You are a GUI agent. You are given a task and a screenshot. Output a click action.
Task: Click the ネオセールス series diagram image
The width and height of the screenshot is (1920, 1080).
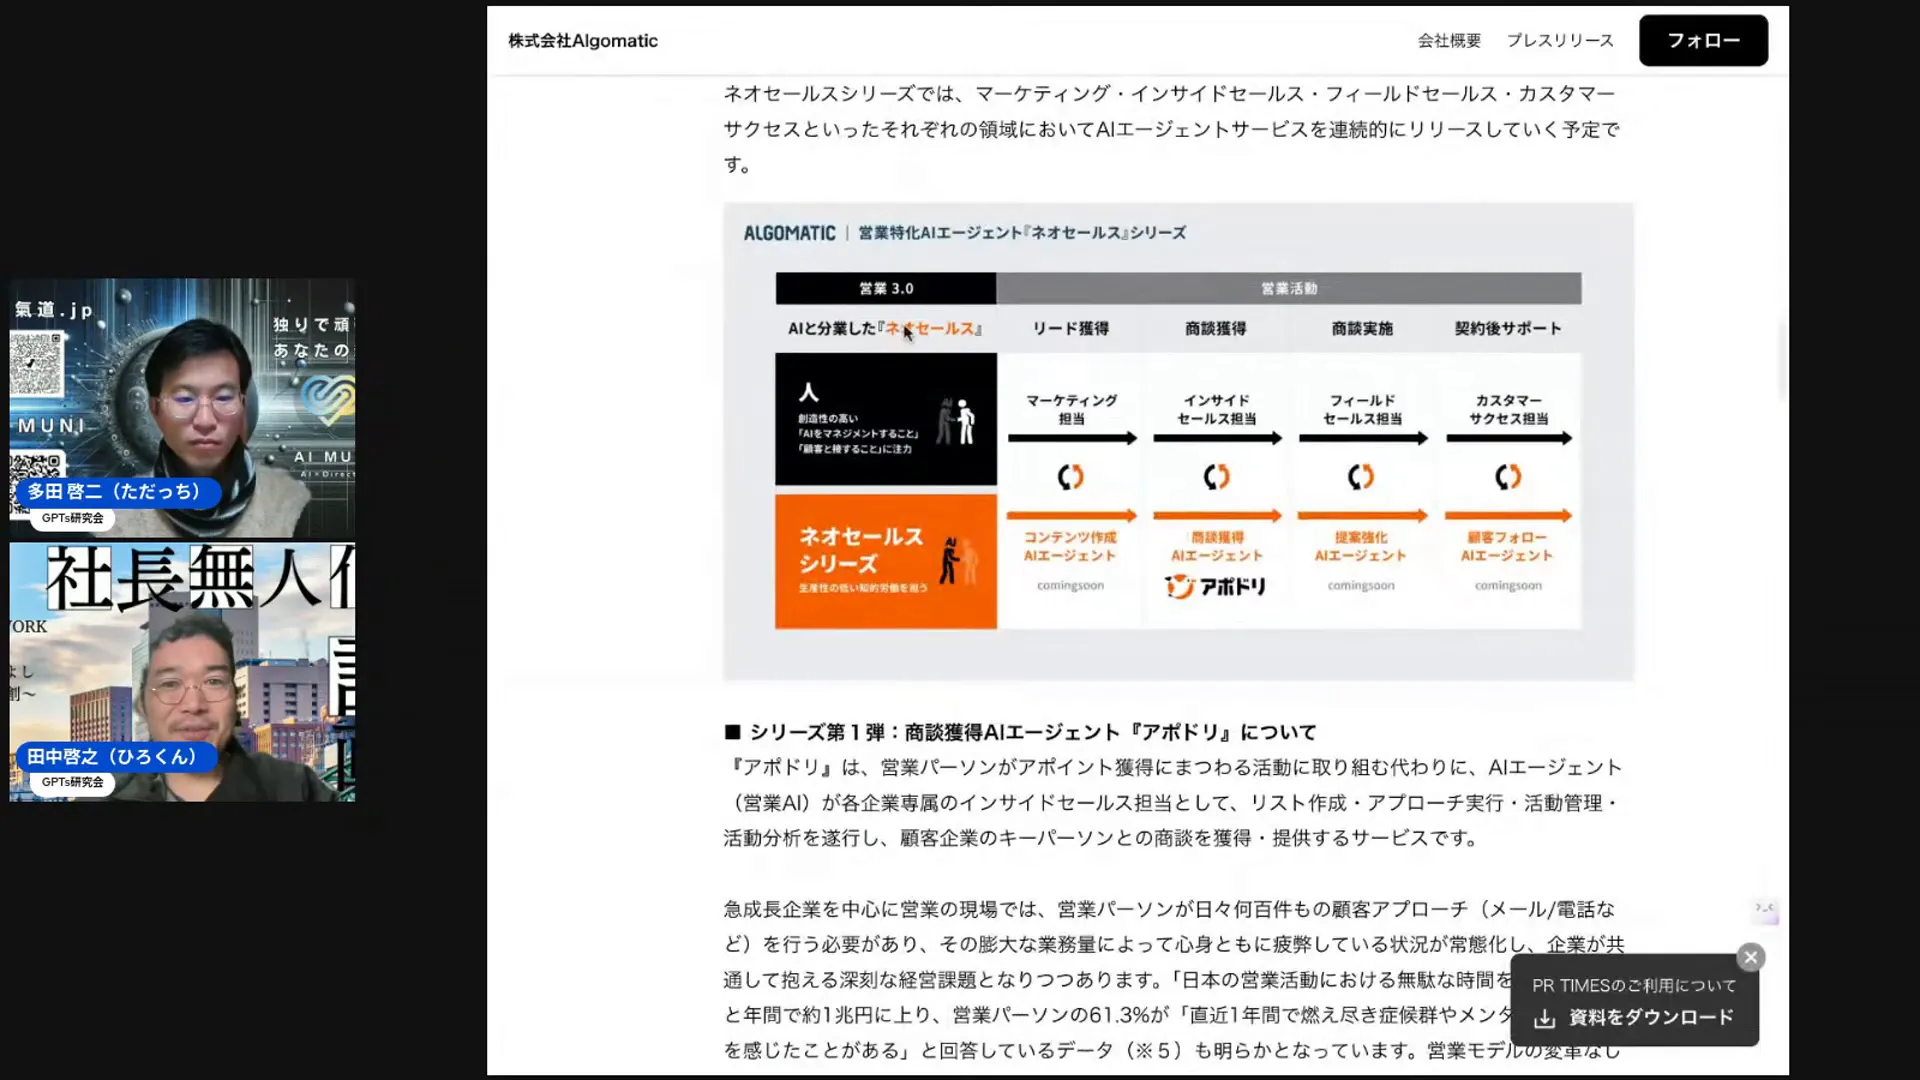(x=1178, y=442)
